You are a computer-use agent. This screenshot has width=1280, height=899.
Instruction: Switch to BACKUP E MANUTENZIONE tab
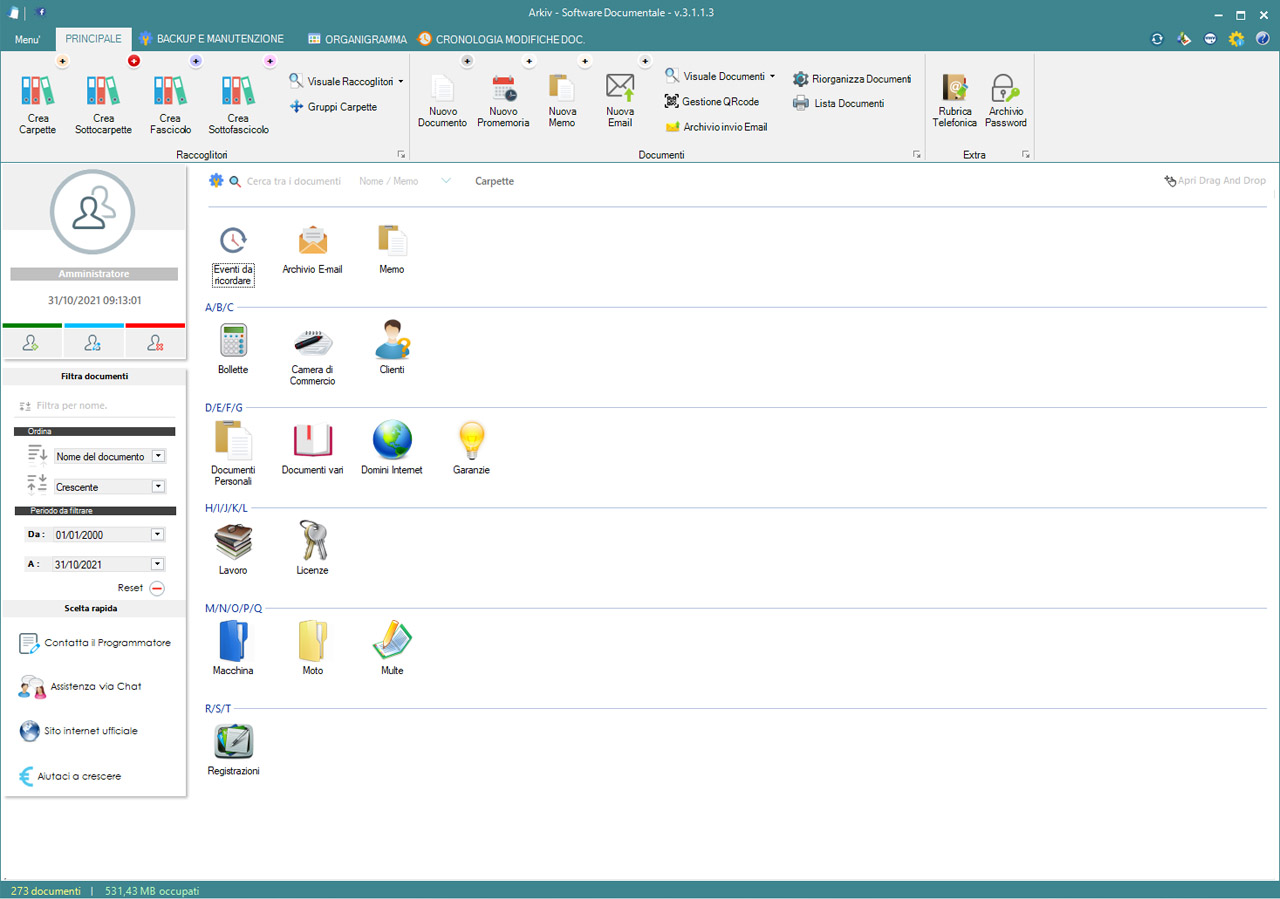(x=211, y=39)
